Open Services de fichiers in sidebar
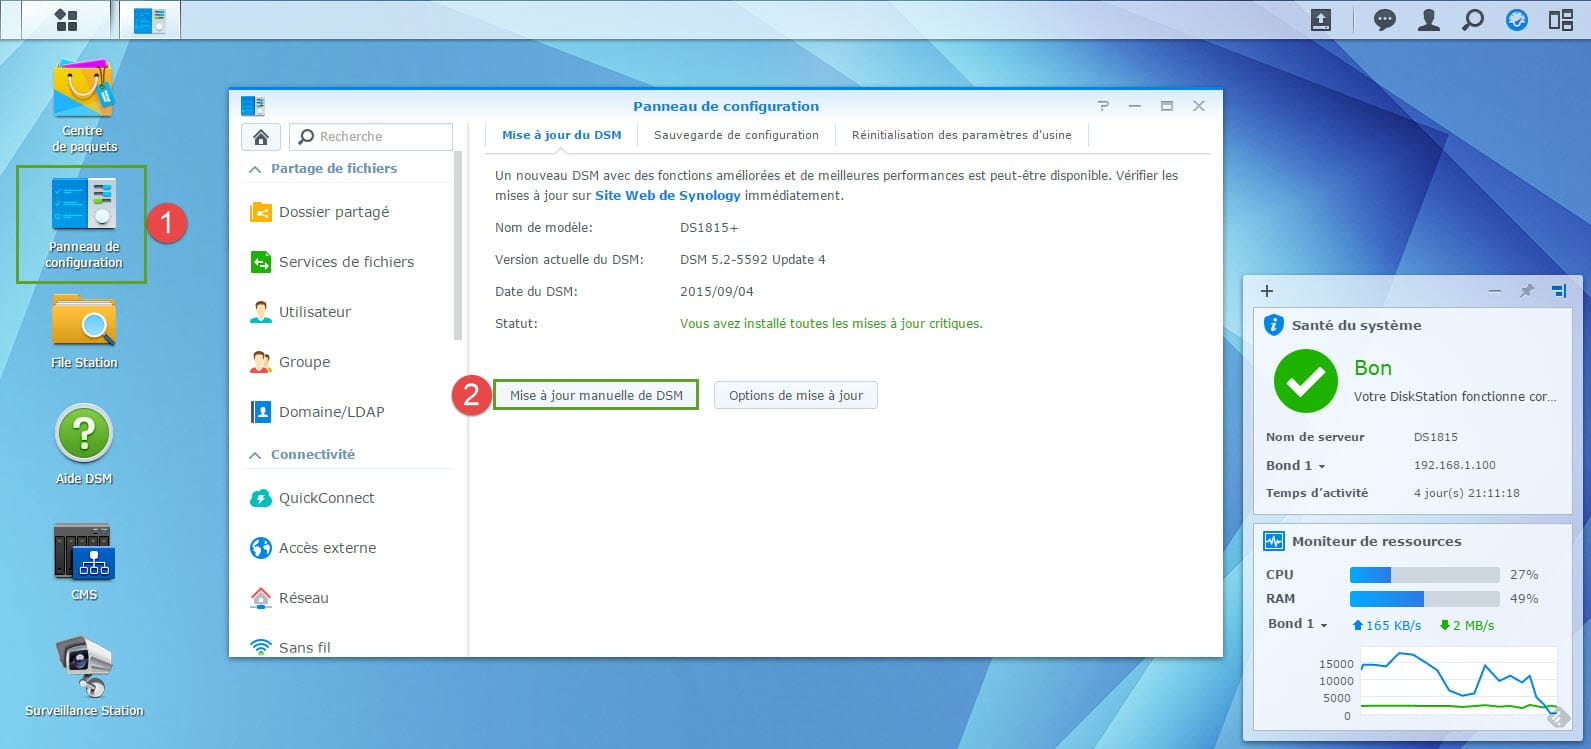The width and height of the screenshot is (1591, 749). pos(347,262)
